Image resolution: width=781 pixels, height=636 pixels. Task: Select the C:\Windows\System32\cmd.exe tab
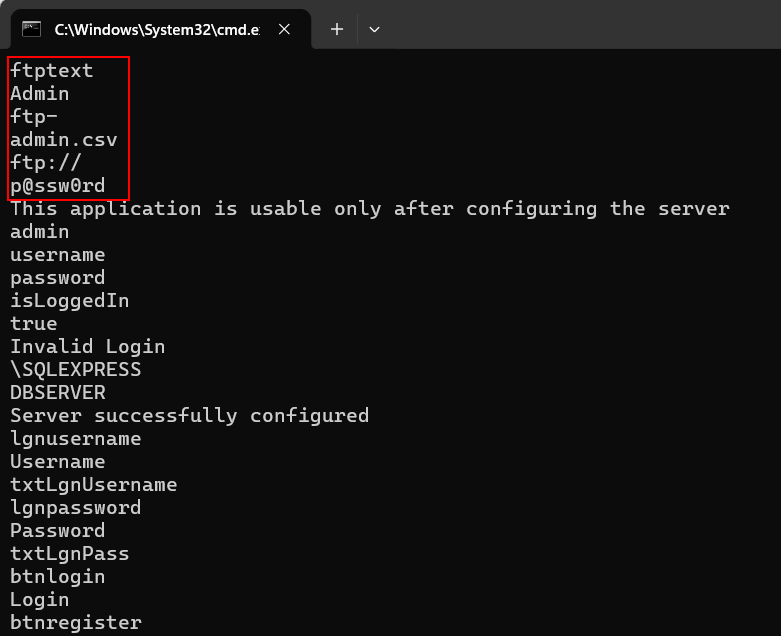pos(155,29)
